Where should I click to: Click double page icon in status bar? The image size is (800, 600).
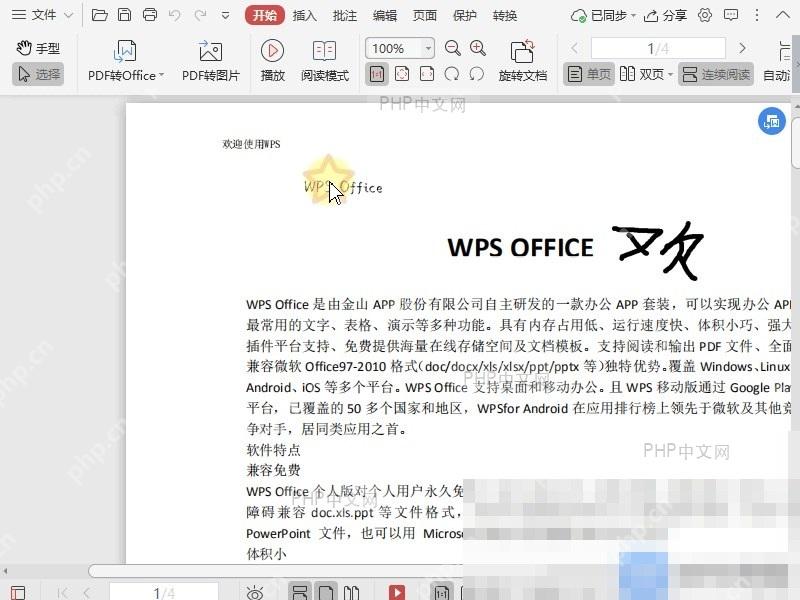(x=351, y=593)
